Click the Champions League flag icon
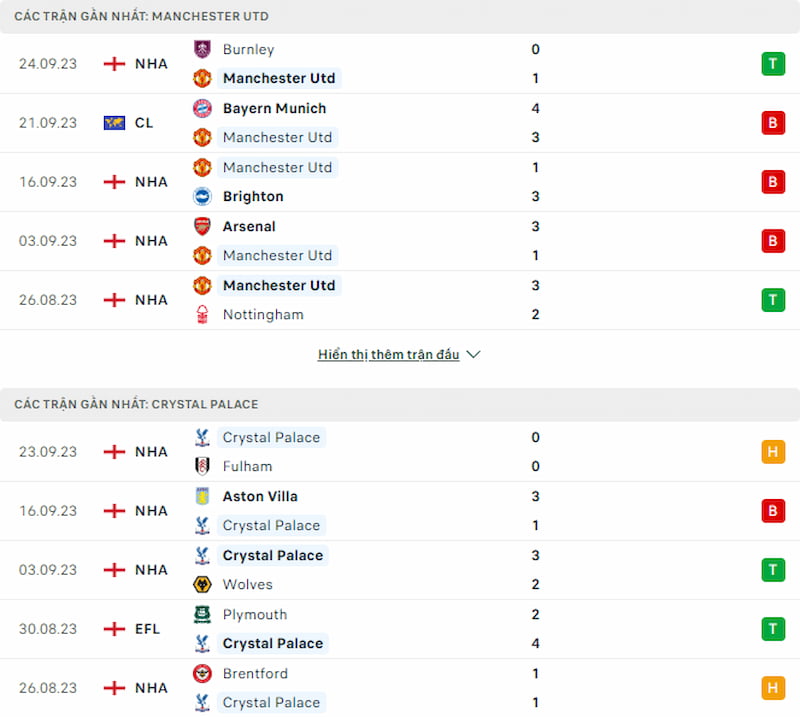This screenshot has width=800, height=717. tap(114, 123)
